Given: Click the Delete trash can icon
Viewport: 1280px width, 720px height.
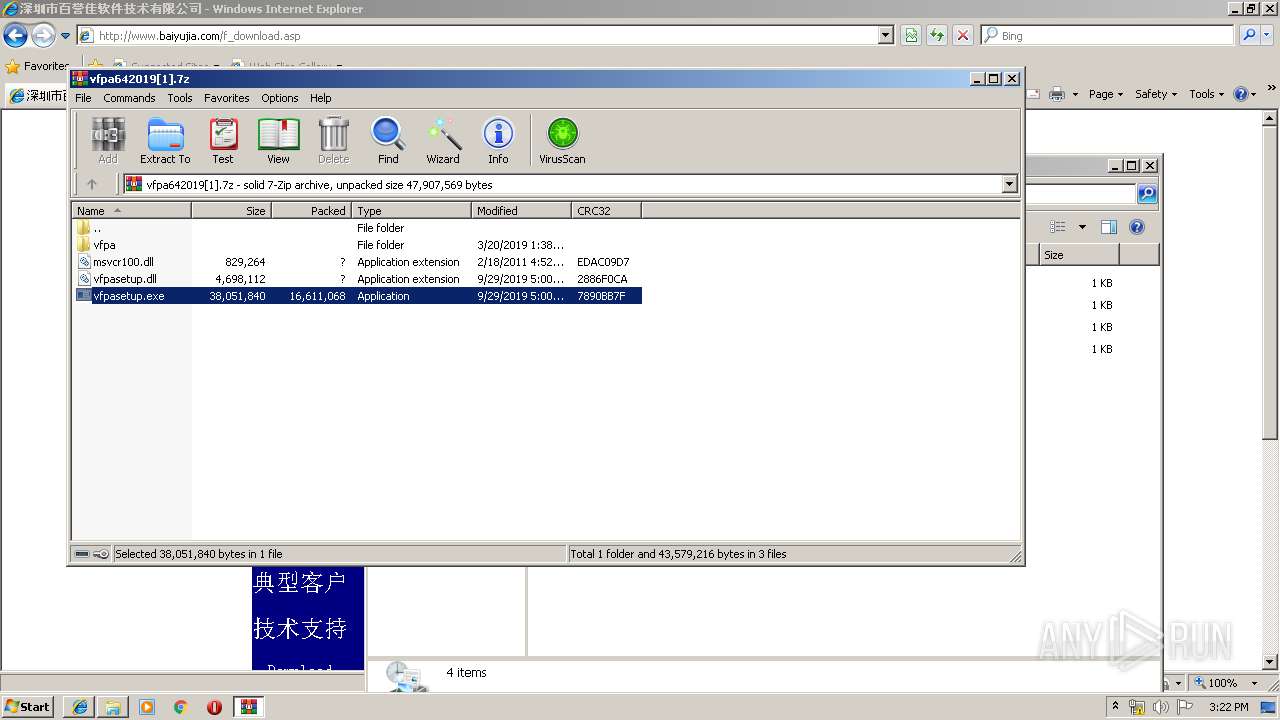Looking at the screenshot, I should (333, 141).
